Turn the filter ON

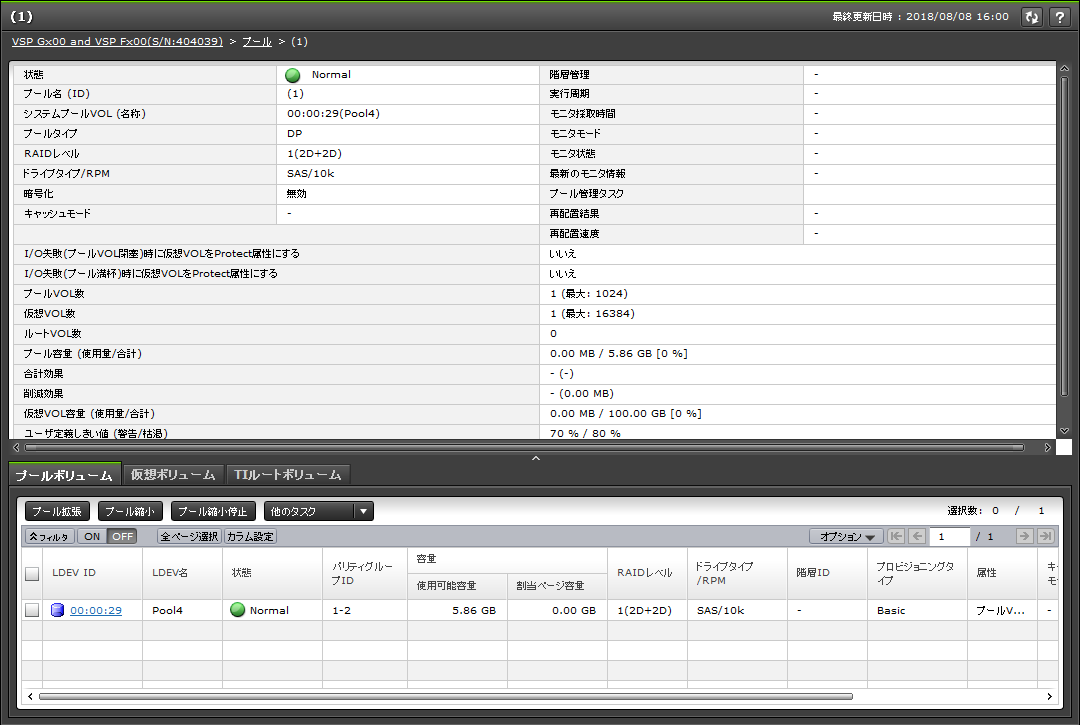tap(92, 537)
